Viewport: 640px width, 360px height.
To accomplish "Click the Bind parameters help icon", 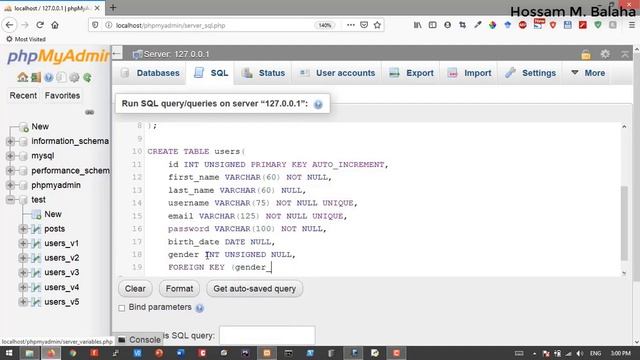I will [200, 308].
